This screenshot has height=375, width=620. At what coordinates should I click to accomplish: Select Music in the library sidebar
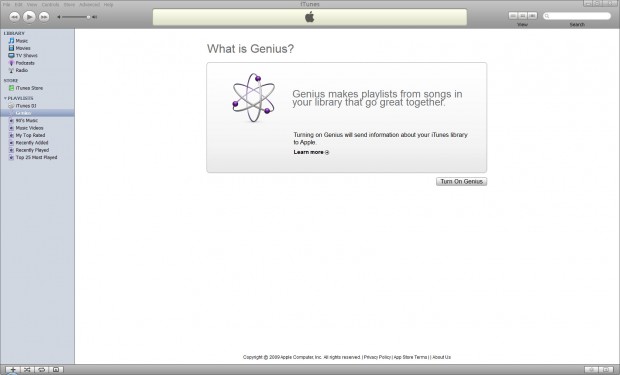tap(22, 41)
